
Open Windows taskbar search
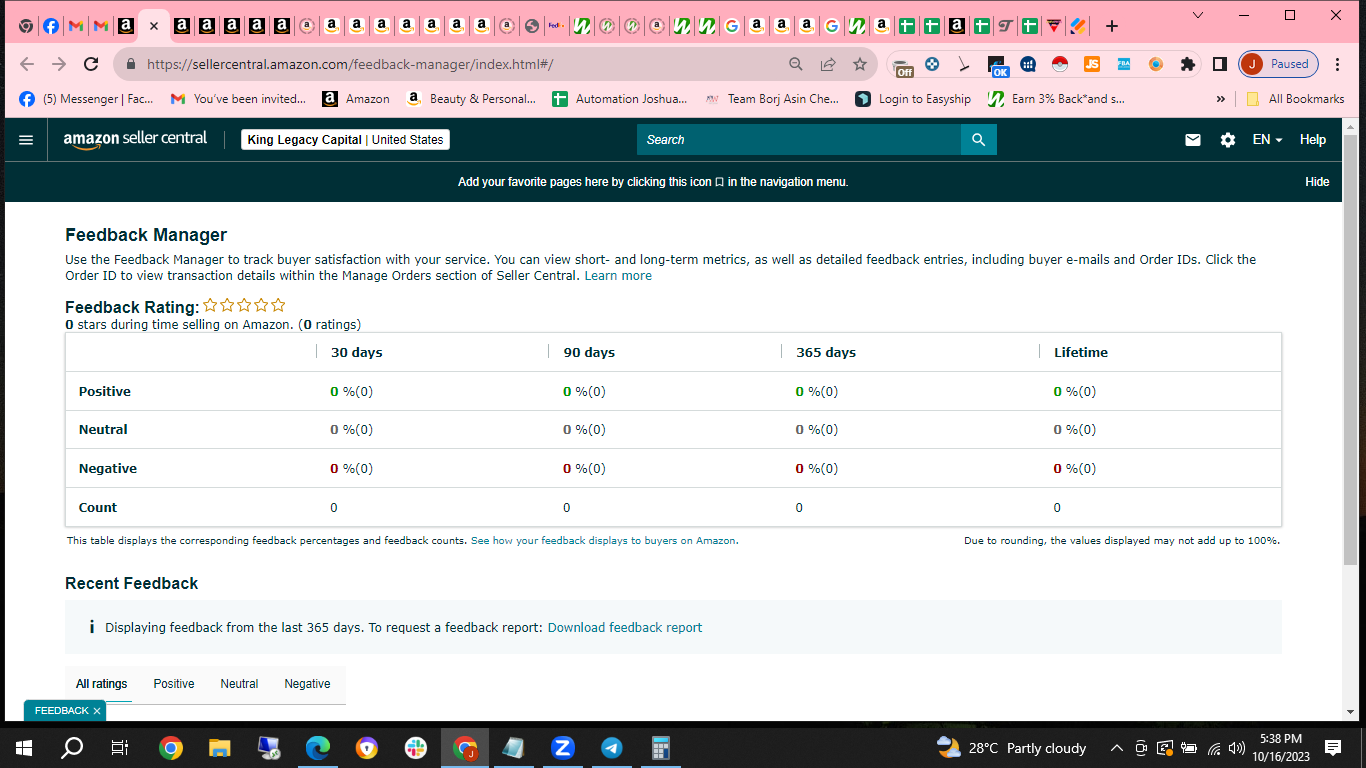pos(72,748)
